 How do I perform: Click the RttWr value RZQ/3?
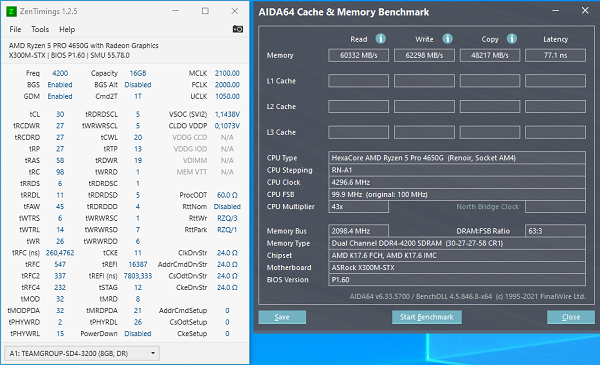(x=227, y=218)
